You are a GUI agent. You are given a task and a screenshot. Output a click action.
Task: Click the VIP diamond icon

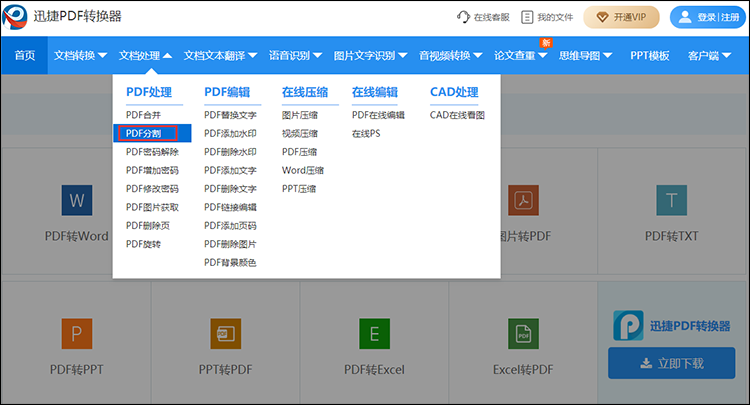point(602,17)
